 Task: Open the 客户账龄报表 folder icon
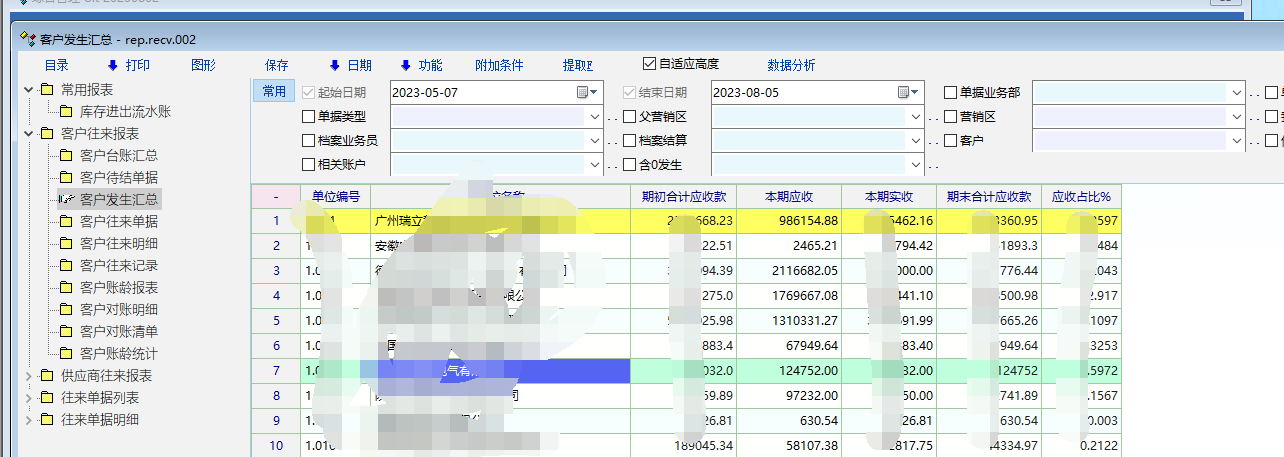pos(66,288)
